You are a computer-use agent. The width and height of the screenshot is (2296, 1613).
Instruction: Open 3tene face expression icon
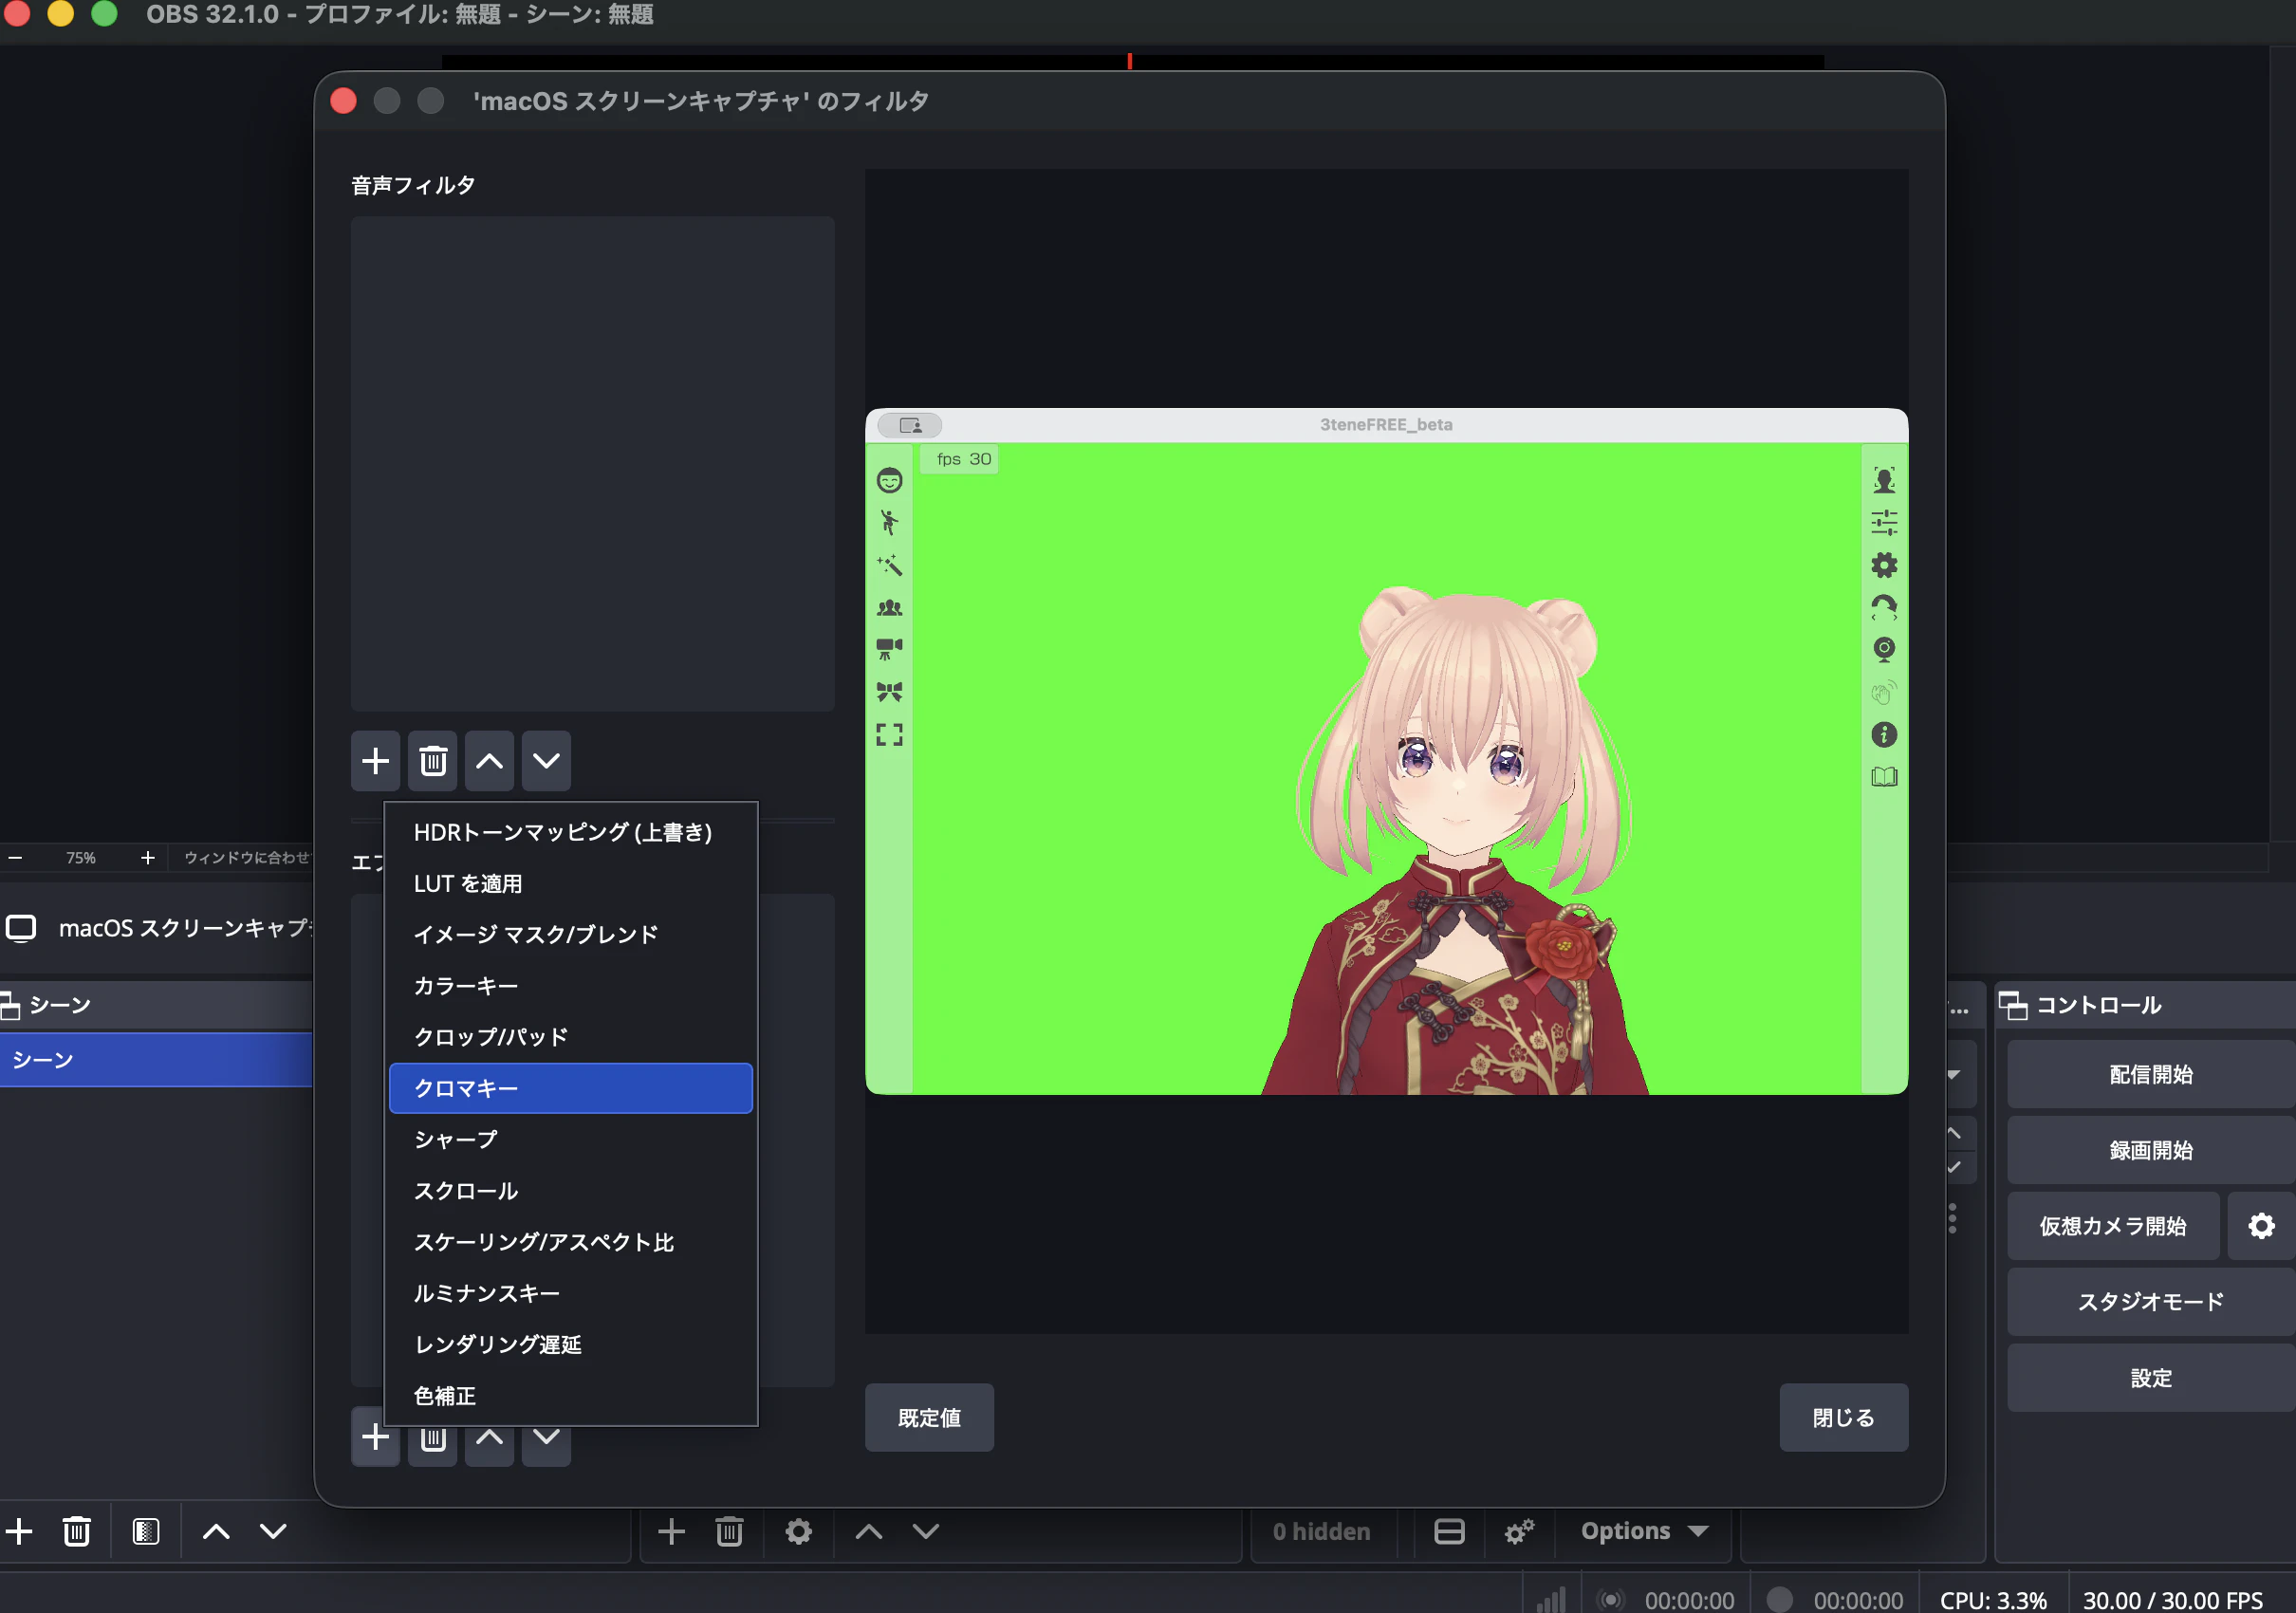[889, 481]
